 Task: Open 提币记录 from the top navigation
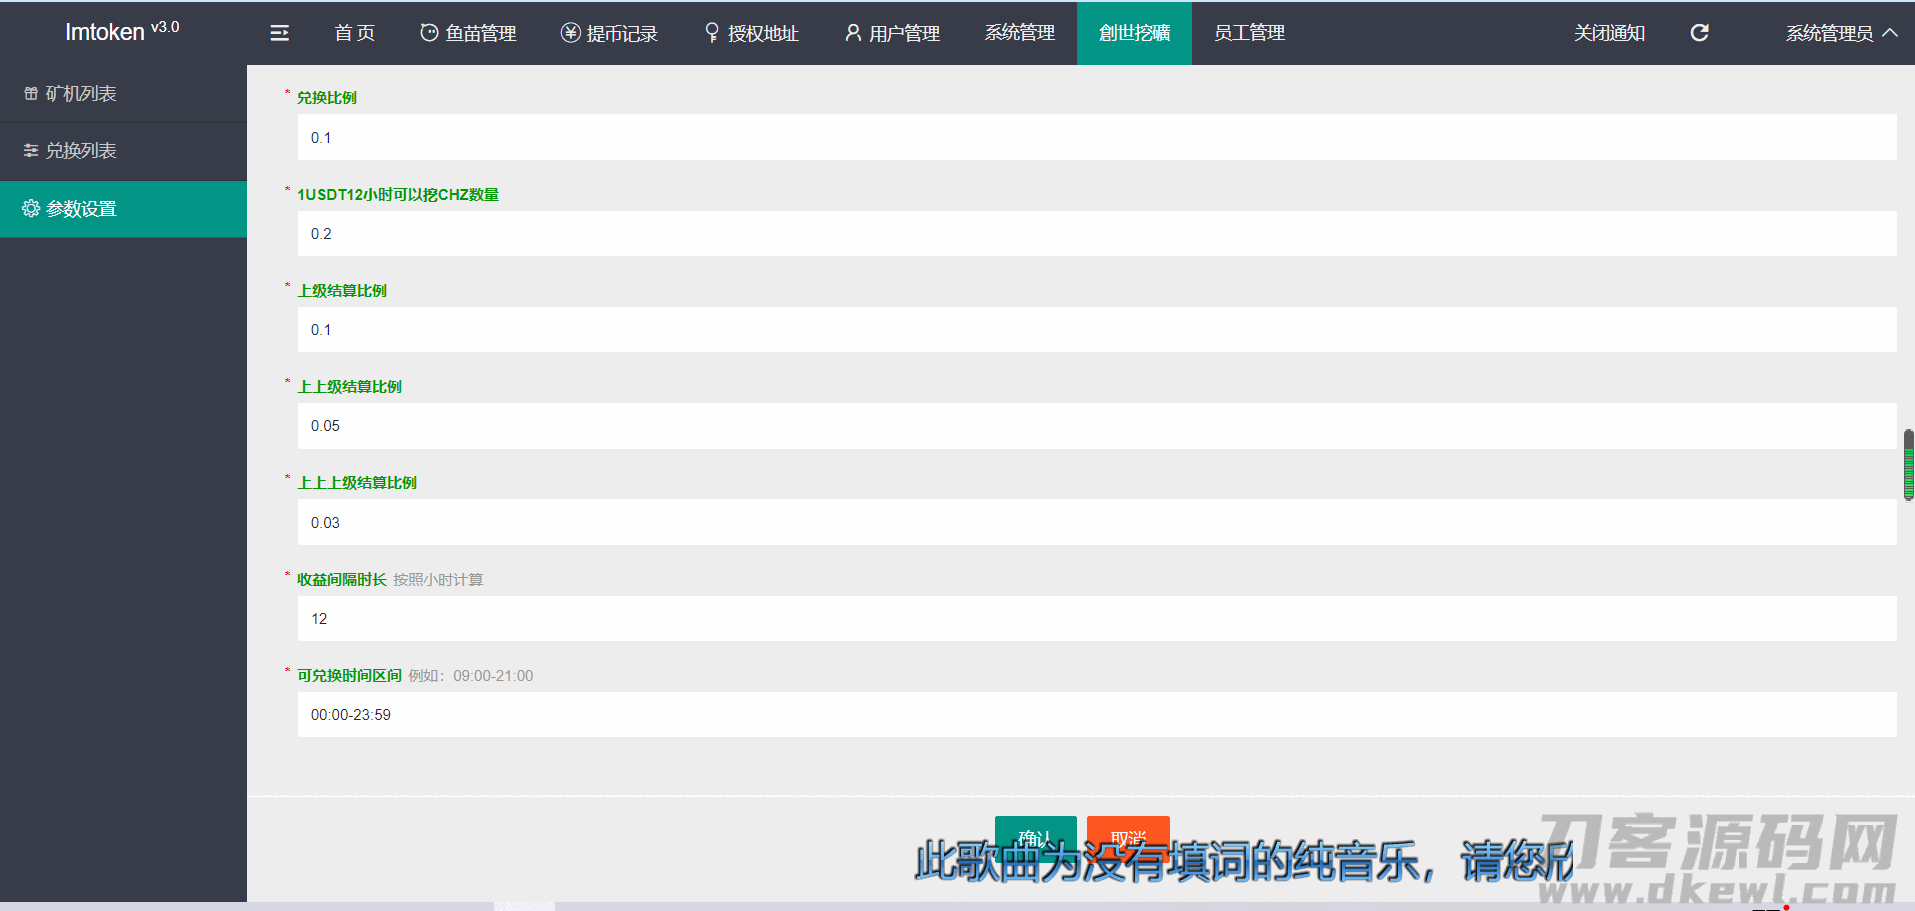point(609,33)
